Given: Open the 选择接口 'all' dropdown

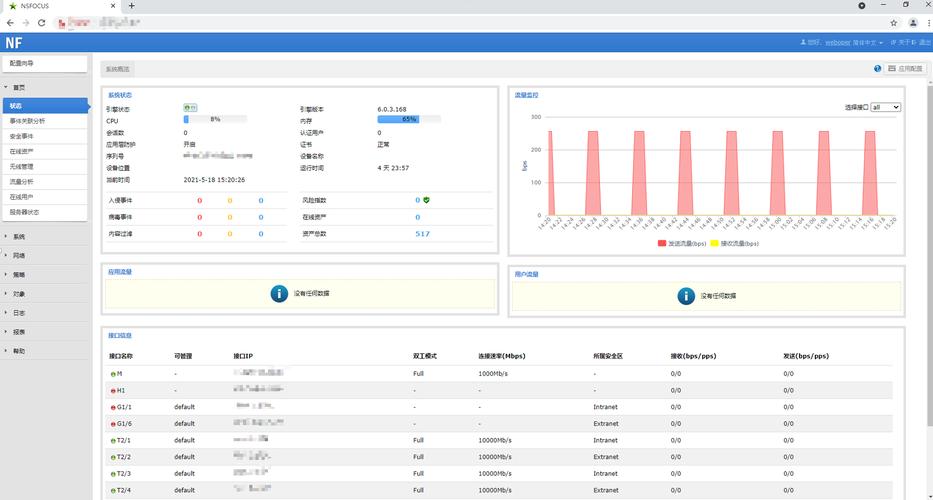Looking at the screenshot, I should point(885,107).
